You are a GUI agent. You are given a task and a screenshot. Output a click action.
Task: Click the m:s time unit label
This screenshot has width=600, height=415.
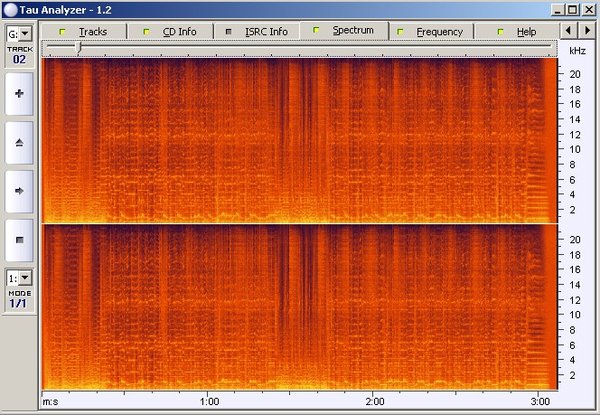[x=50, y=402]
